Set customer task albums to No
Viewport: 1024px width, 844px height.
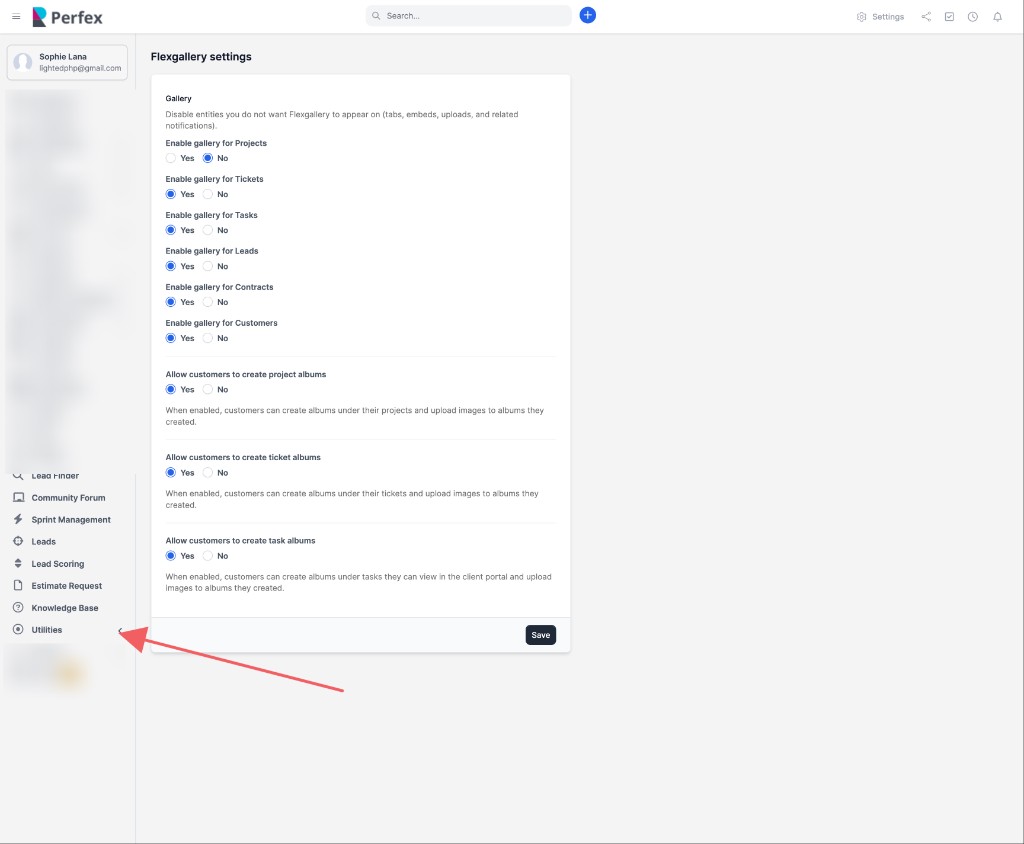coord(208,556)
